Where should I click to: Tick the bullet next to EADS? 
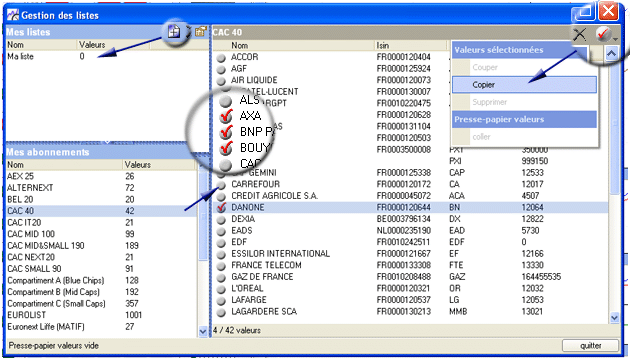221,231
